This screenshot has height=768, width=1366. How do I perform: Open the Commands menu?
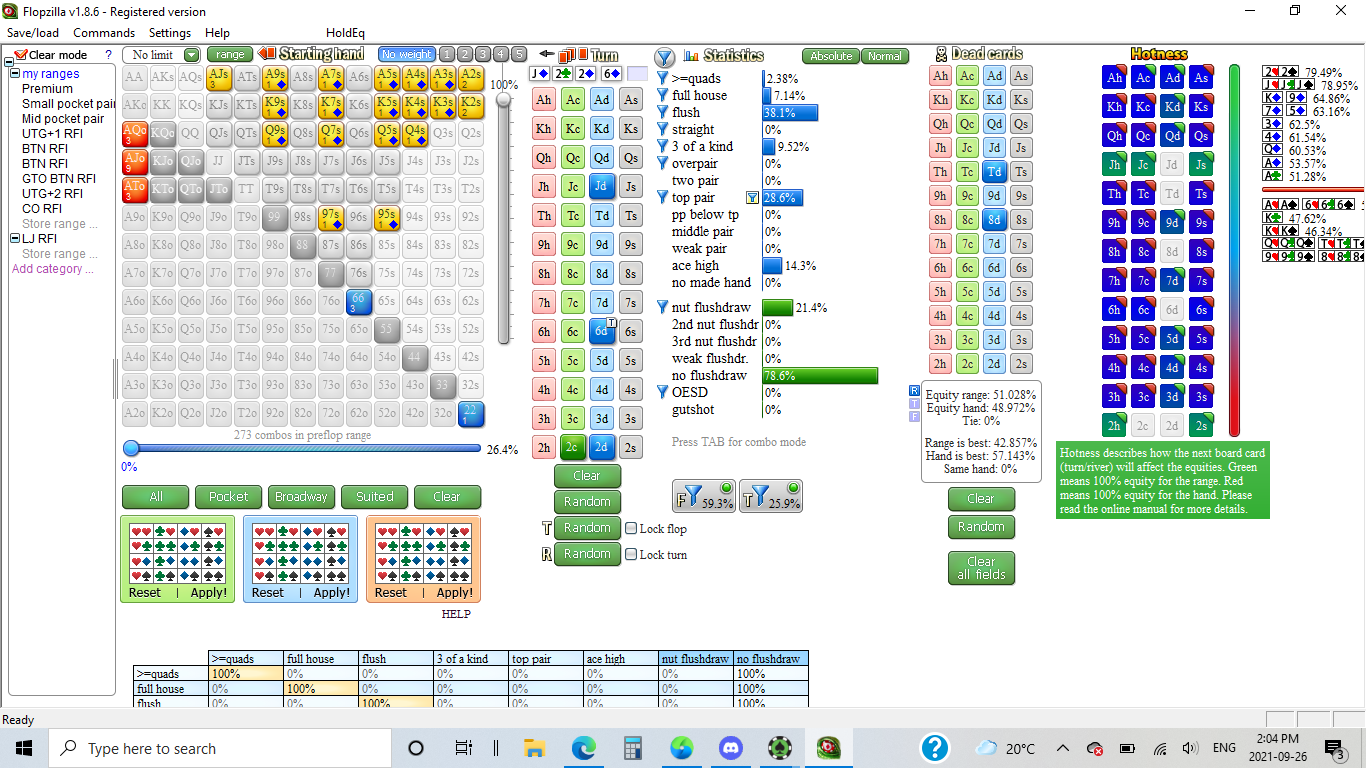coord(104,33)
